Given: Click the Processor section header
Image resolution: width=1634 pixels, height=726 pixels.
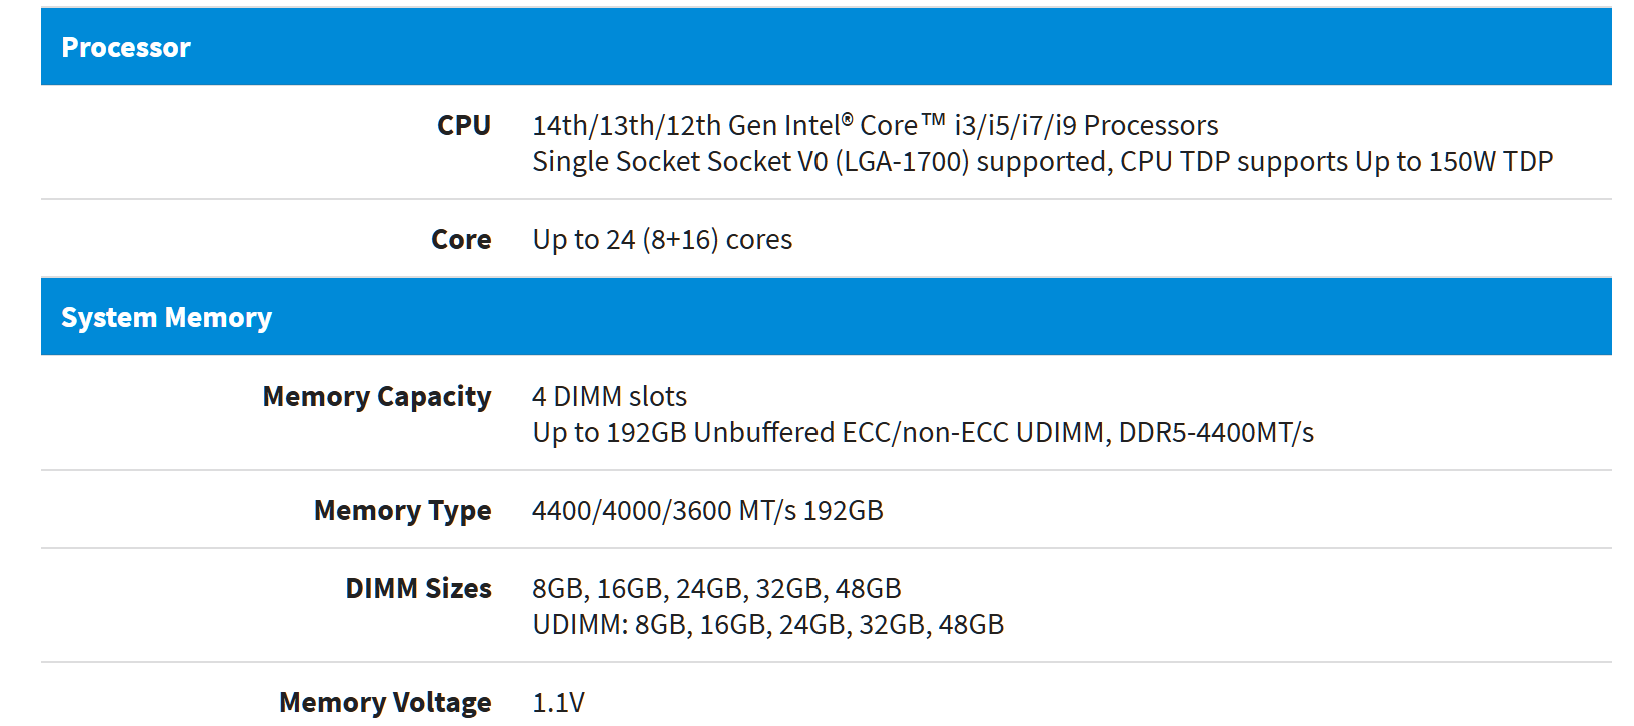Looking at the screenshot, I should click(x=126, y=47).
